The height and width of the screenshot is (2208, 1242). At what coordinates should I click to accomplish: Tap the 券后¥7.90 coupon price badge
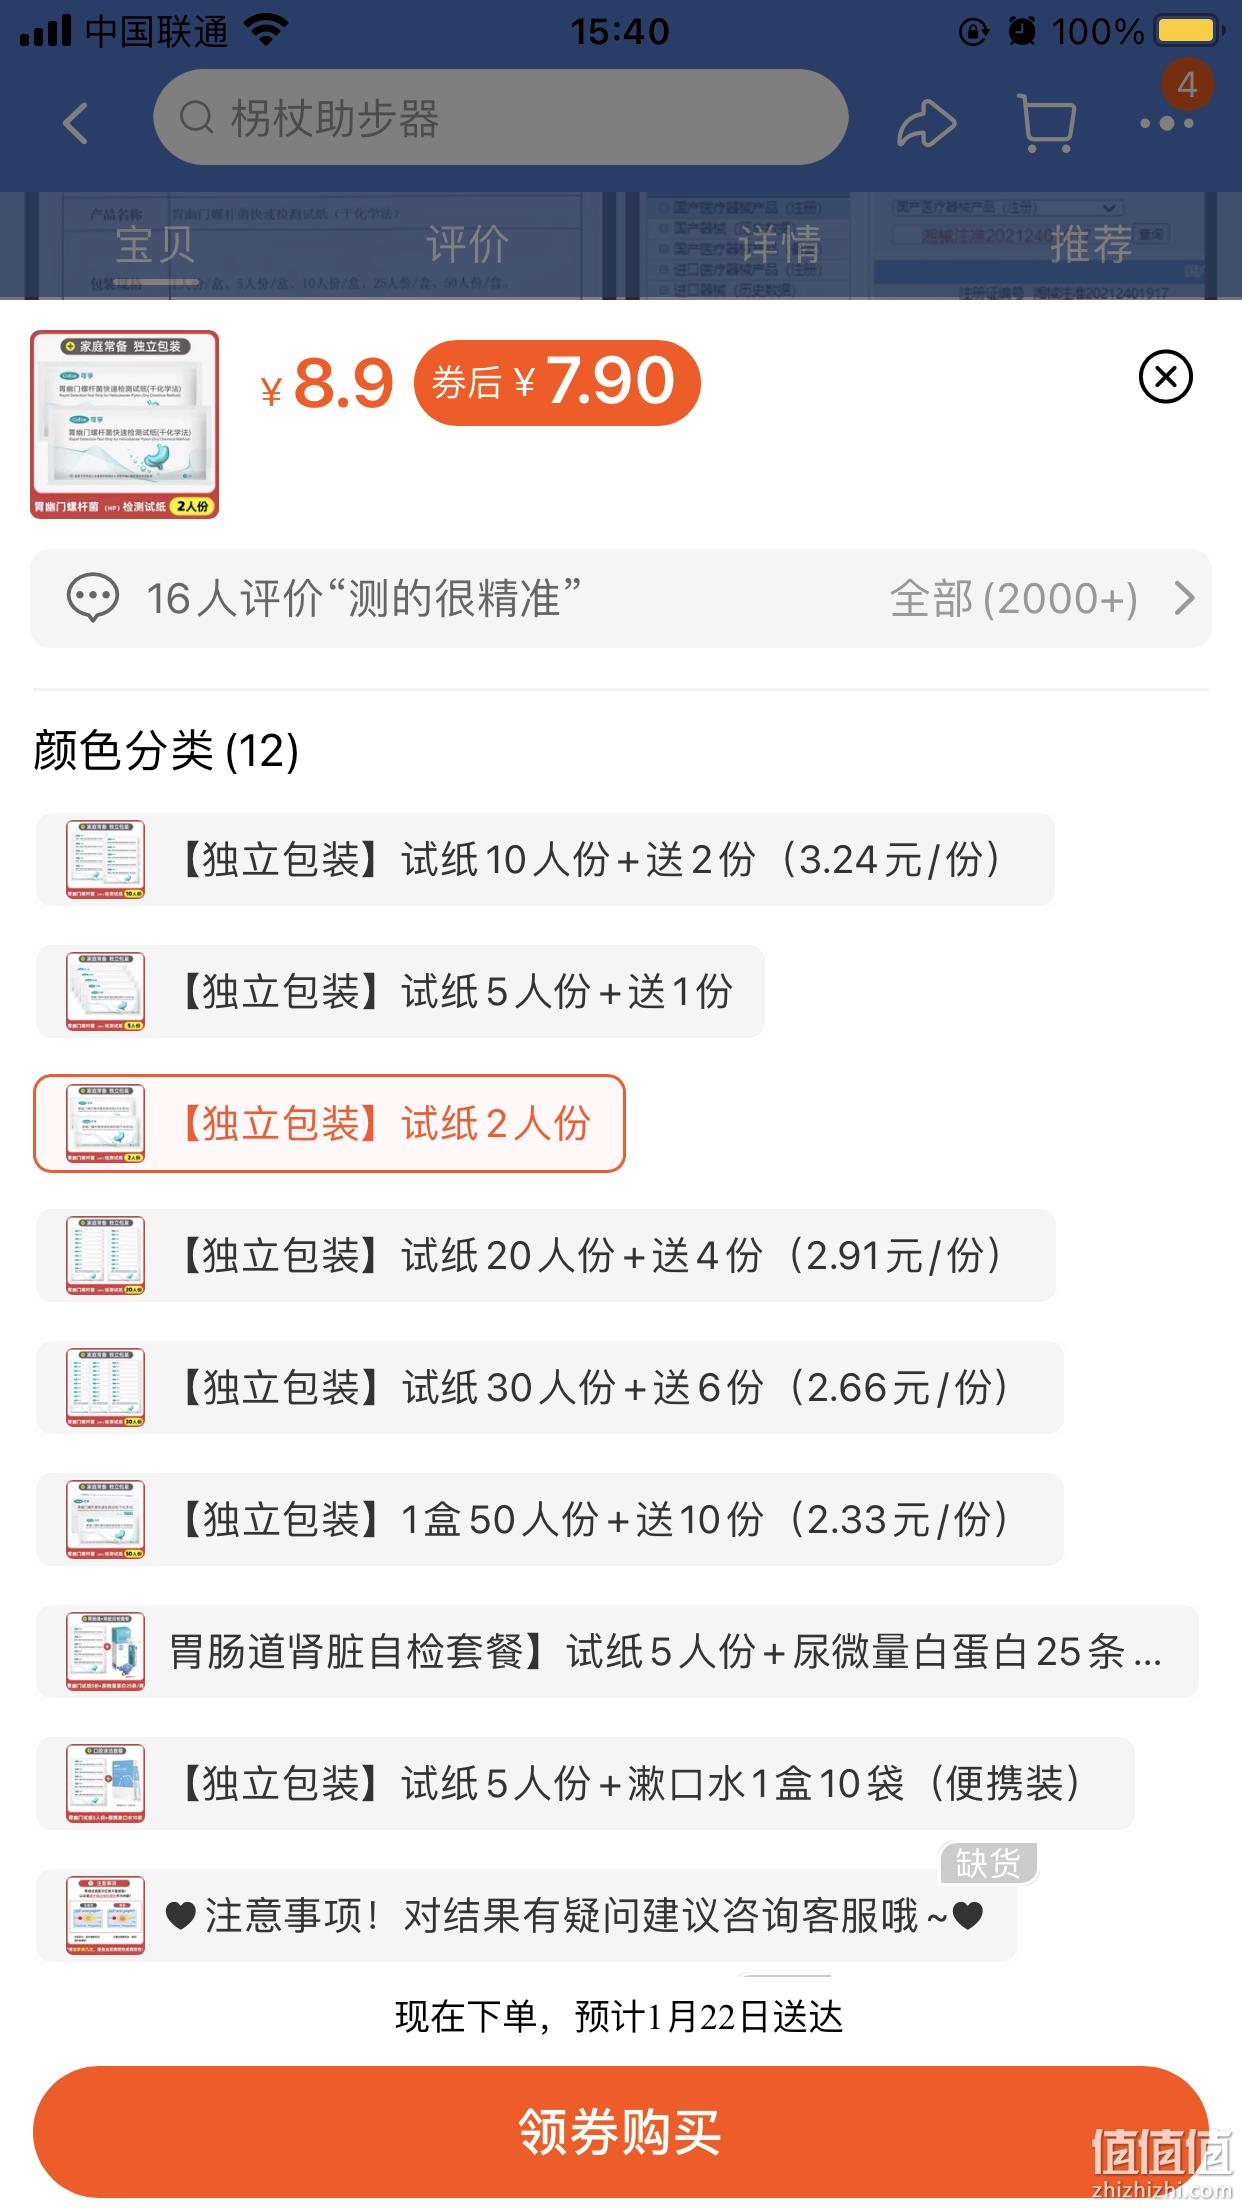pos(557,382)
